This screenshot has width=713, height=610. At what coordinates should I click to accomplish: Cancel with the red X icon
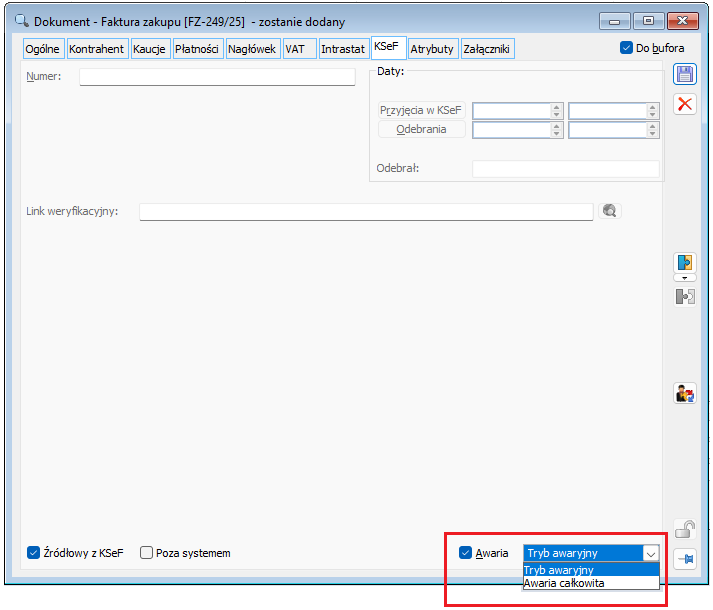tap(684, 104)
